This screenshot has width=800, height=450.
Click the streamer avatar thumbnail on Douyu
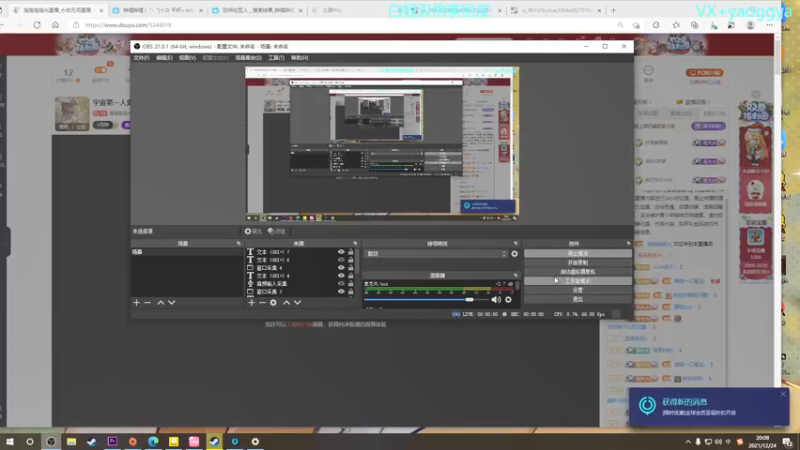pos(71,113)
